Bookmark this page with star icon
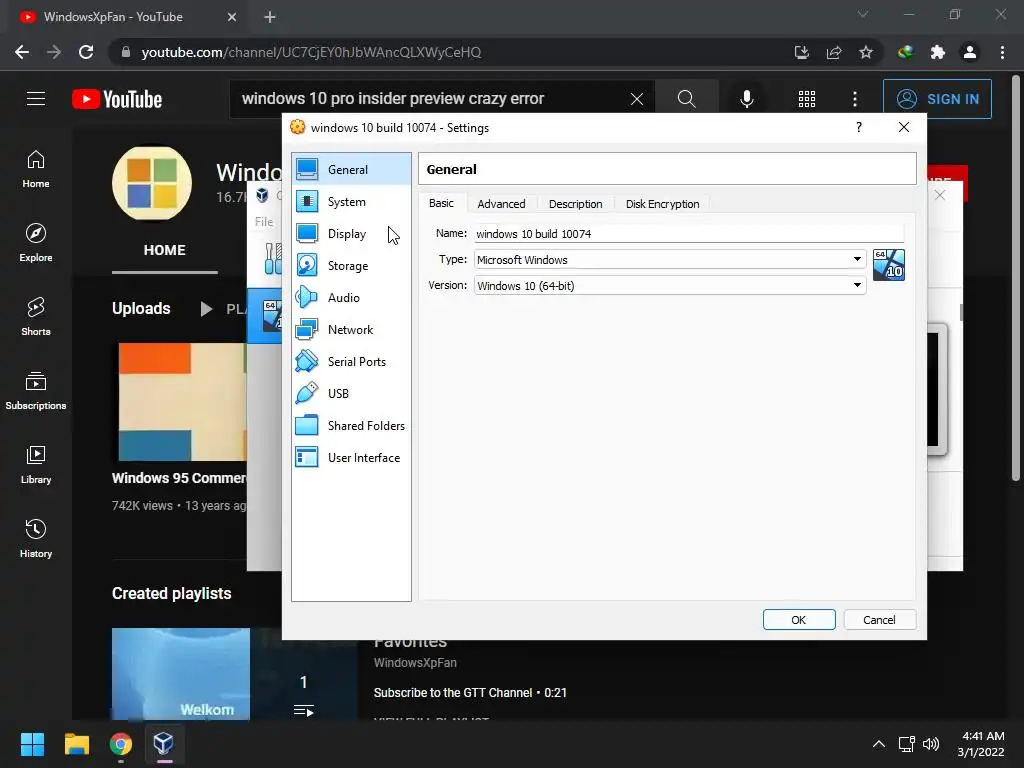The image size is (1024, 768). (865, 52)
